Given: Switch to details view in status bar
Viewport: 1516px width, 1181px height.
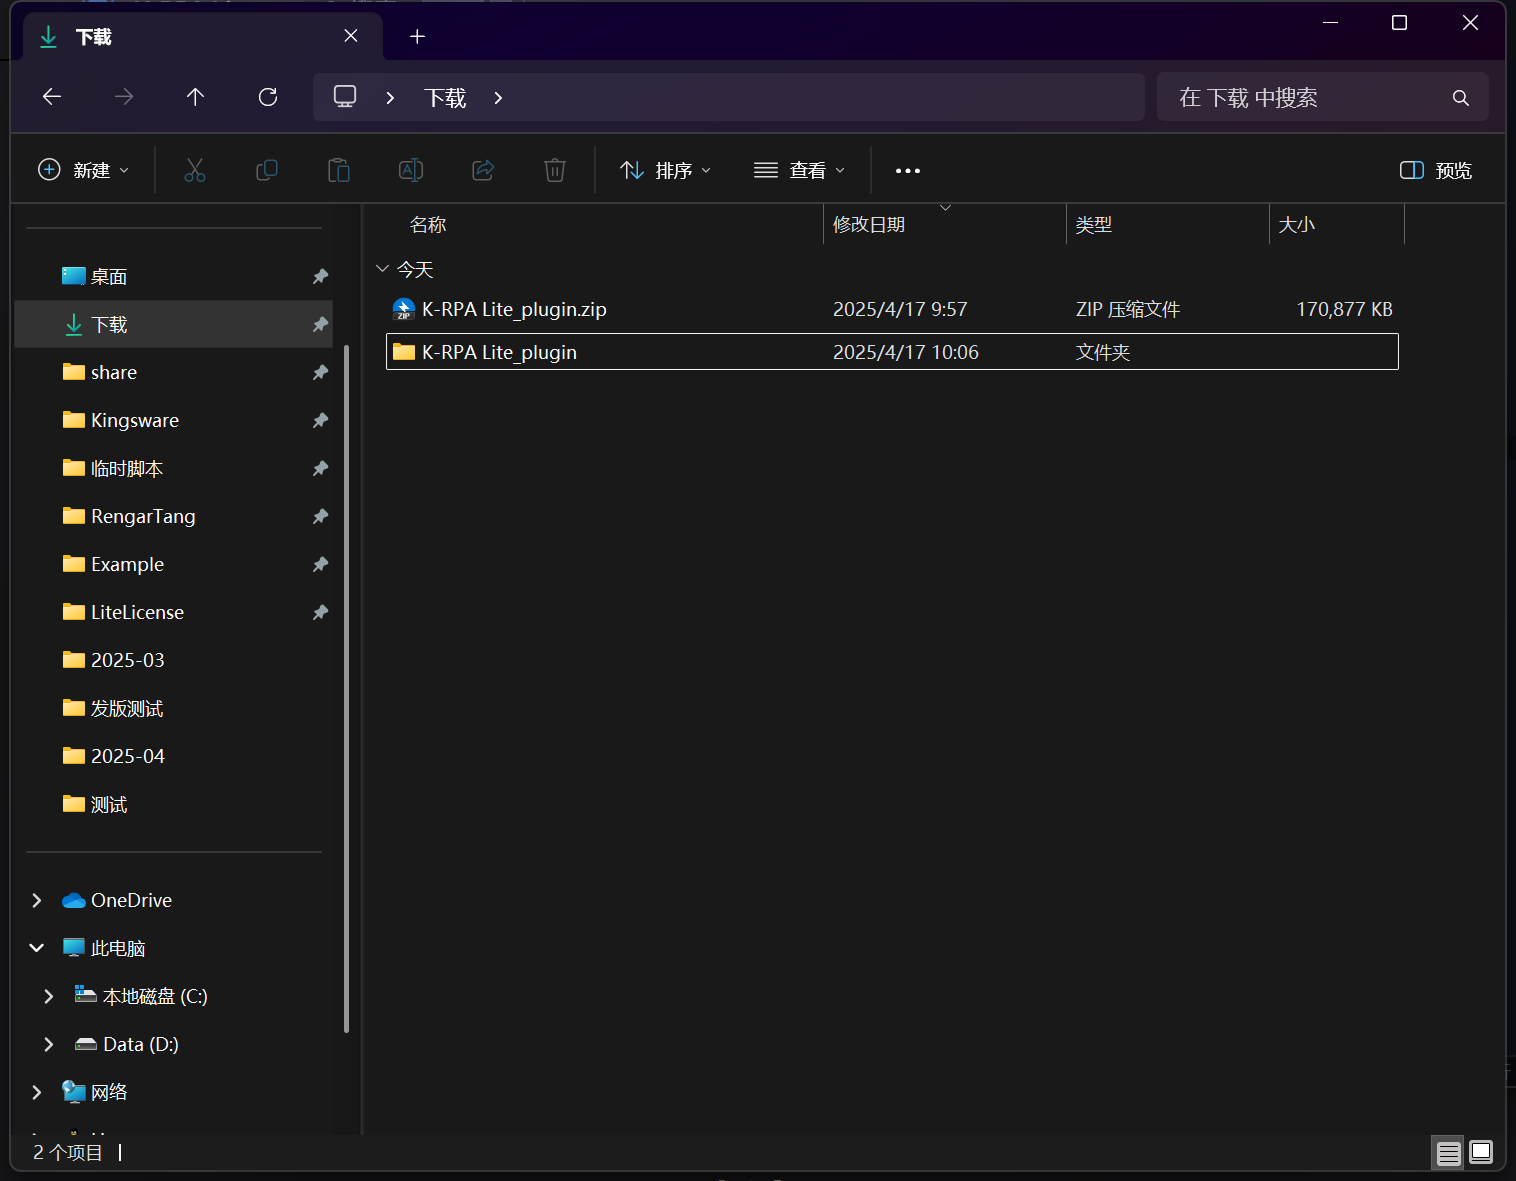Looking at the screenshot, I should (1449, 1153).
